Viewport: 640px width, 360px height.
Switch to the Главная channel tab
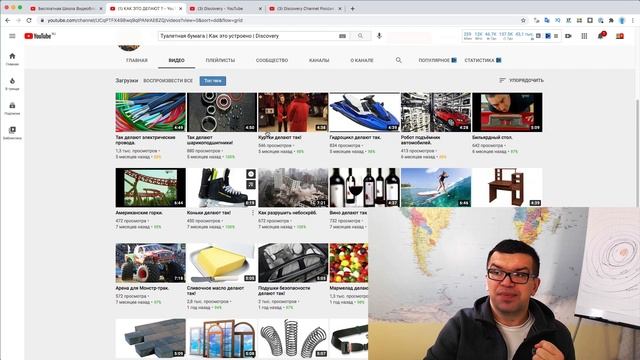coord(137,60)
